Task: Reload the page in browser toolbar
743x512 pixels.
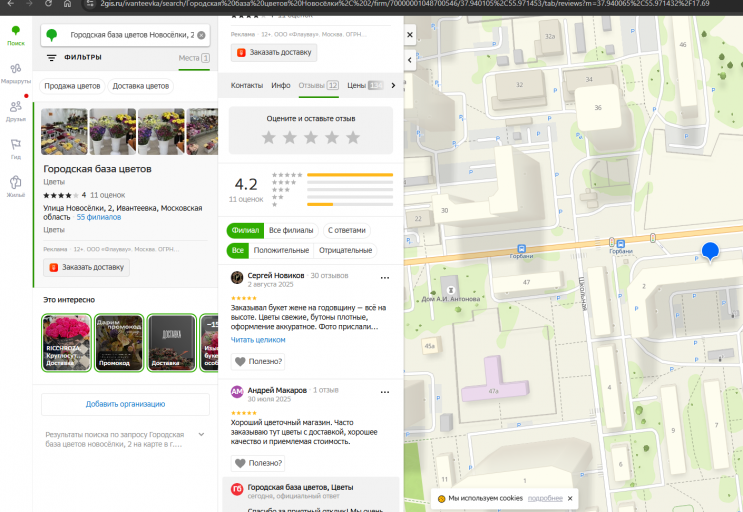Action: coord(48,4)
